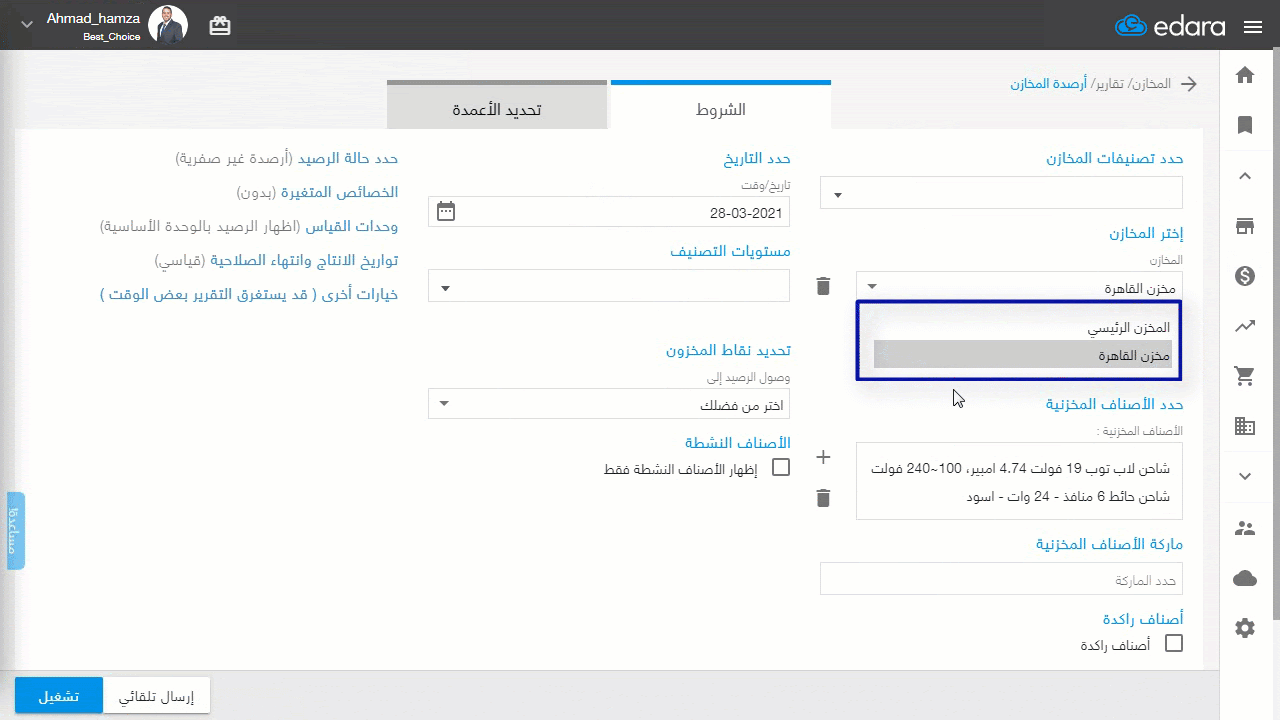Switch to the الشروط tab

(x=721, y=106)
